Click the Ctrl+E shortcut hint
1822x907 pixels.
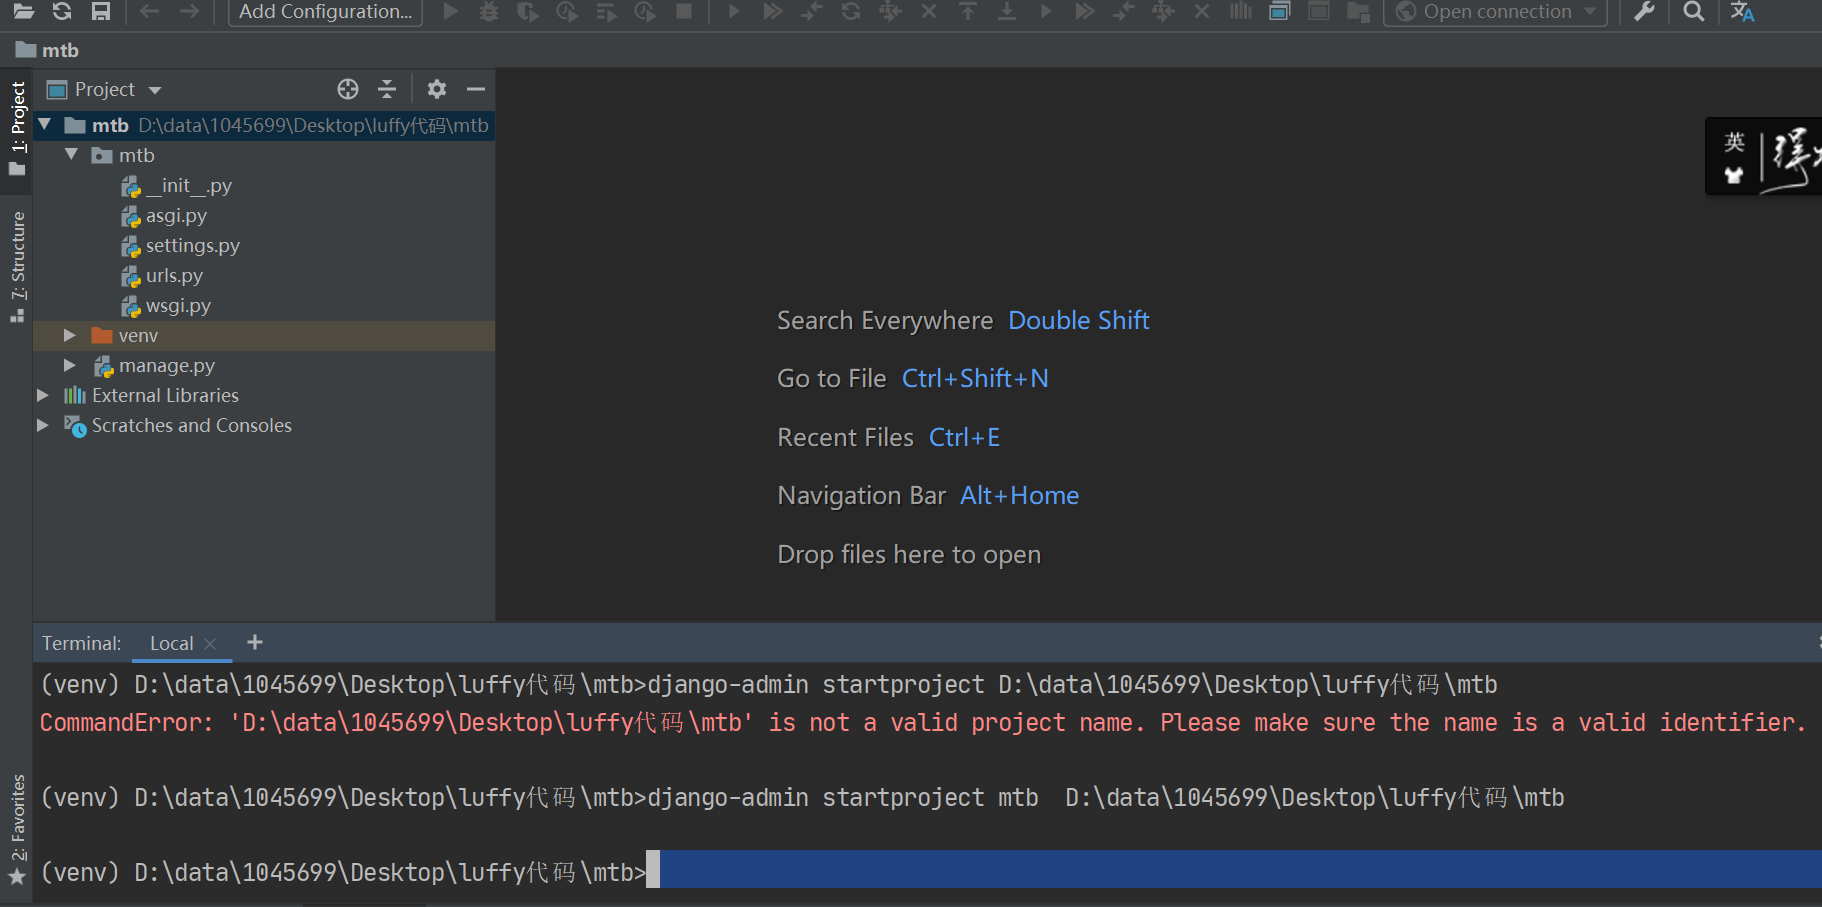[x=964, y=437]
